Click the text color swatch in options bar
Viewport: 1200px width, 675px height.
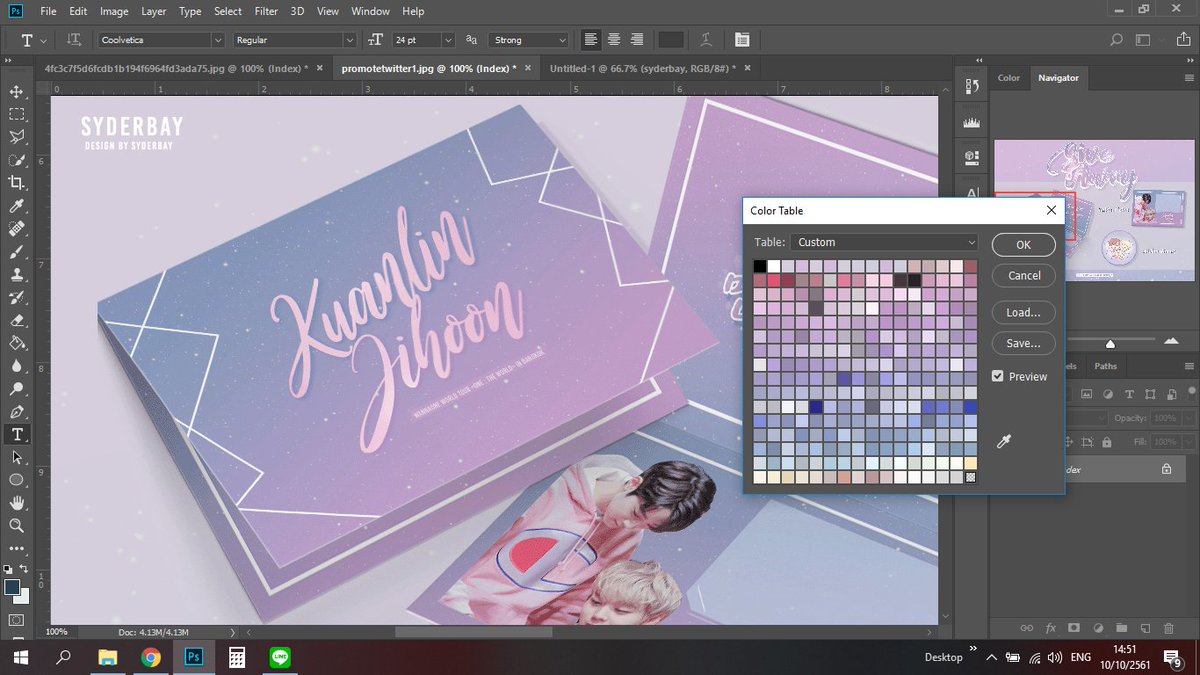click(x=671, y=40)
